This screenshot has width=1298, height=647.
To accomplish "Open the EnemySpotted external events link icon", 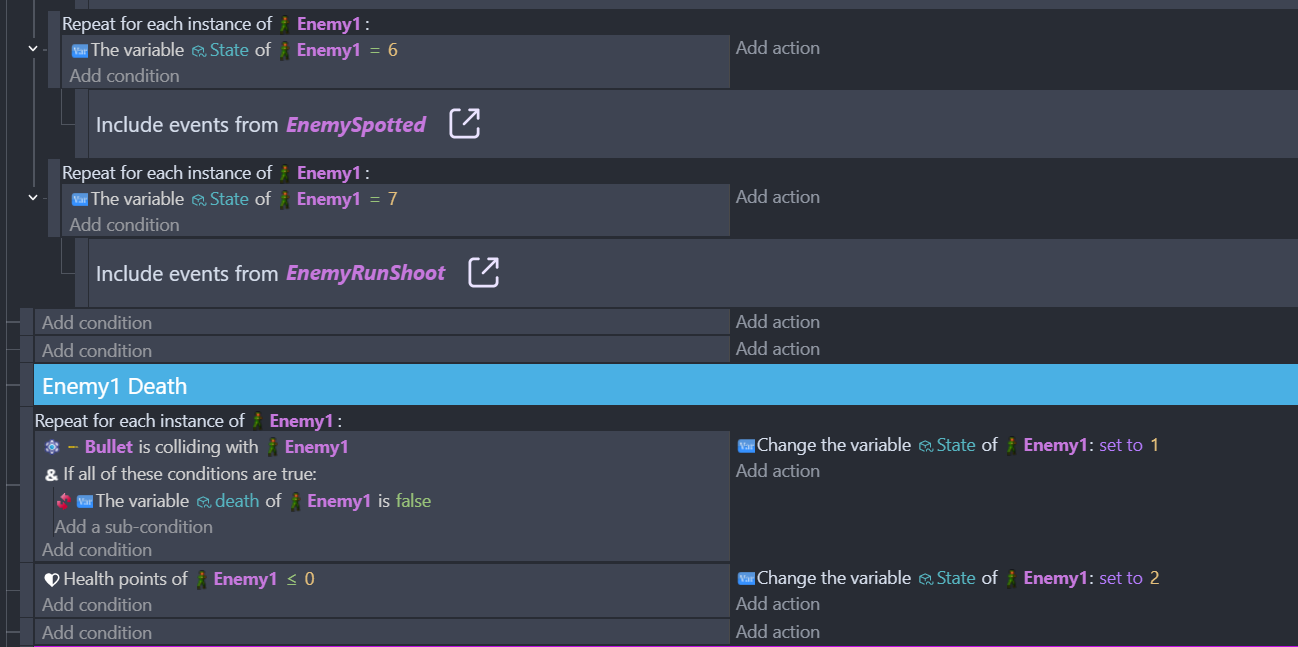I will (464, 124).
